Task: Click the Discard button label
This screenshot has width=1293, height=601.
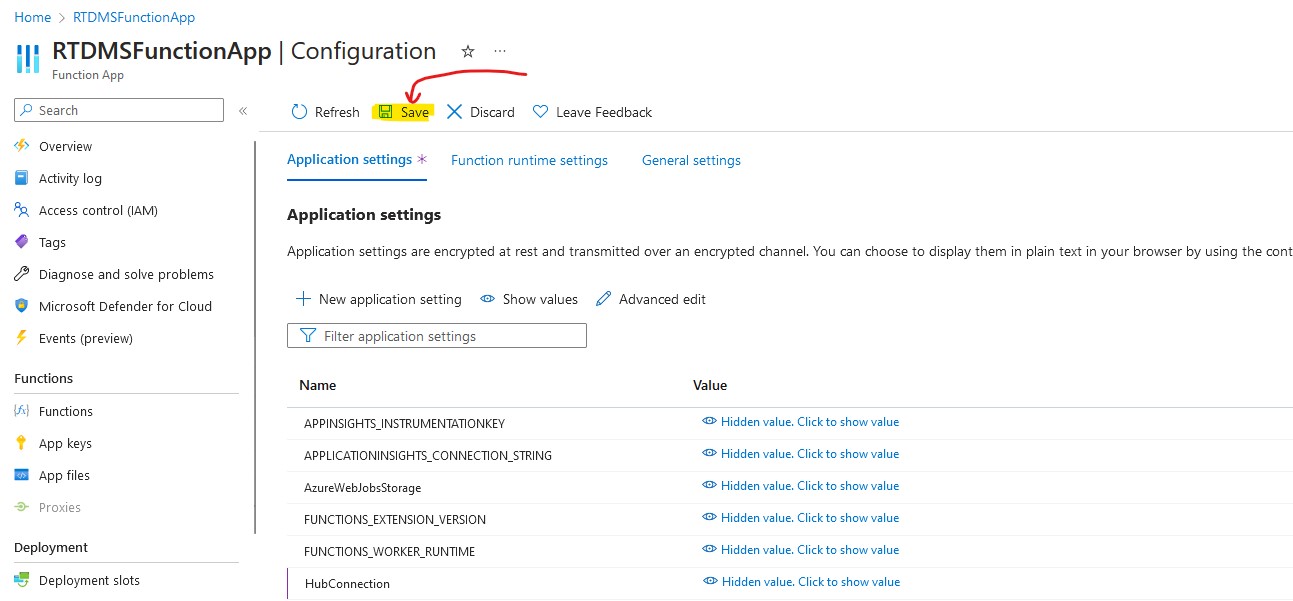Action: (492, 112)
